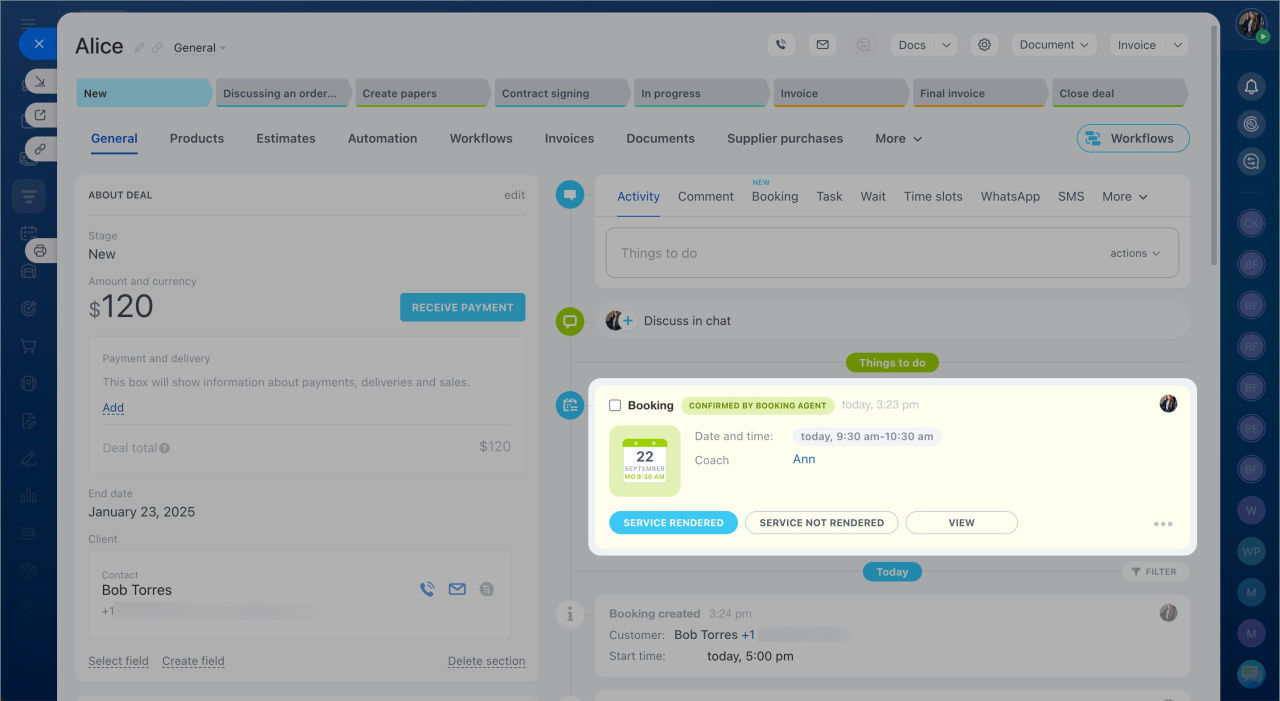Call Bob Torres using phone icon

tap(427, 590)
